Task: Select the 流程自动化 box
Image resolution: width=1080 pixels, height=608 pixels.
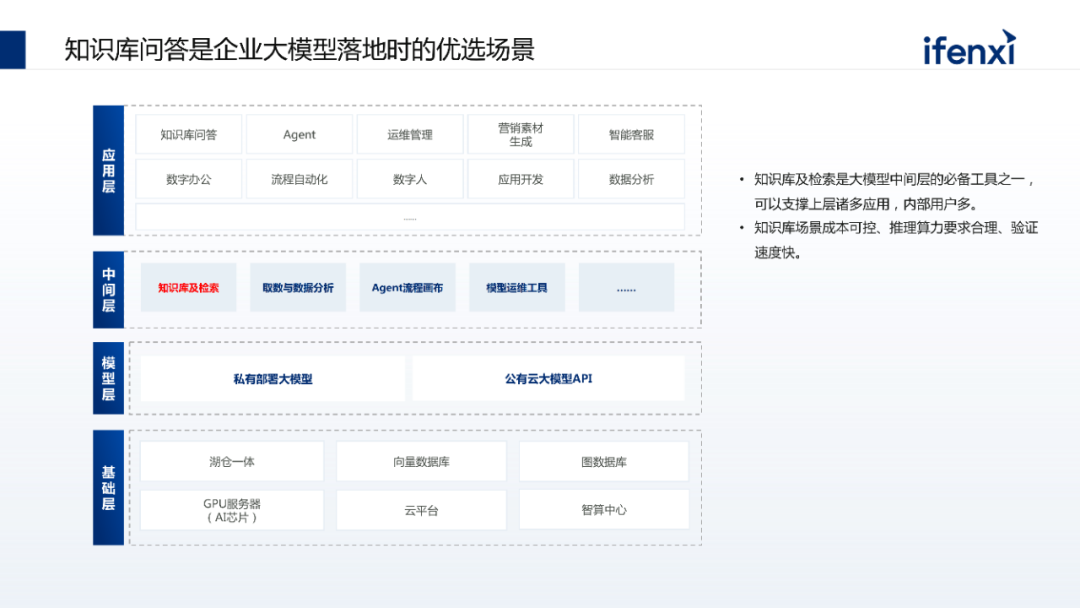Action: [x=299, y=179]
